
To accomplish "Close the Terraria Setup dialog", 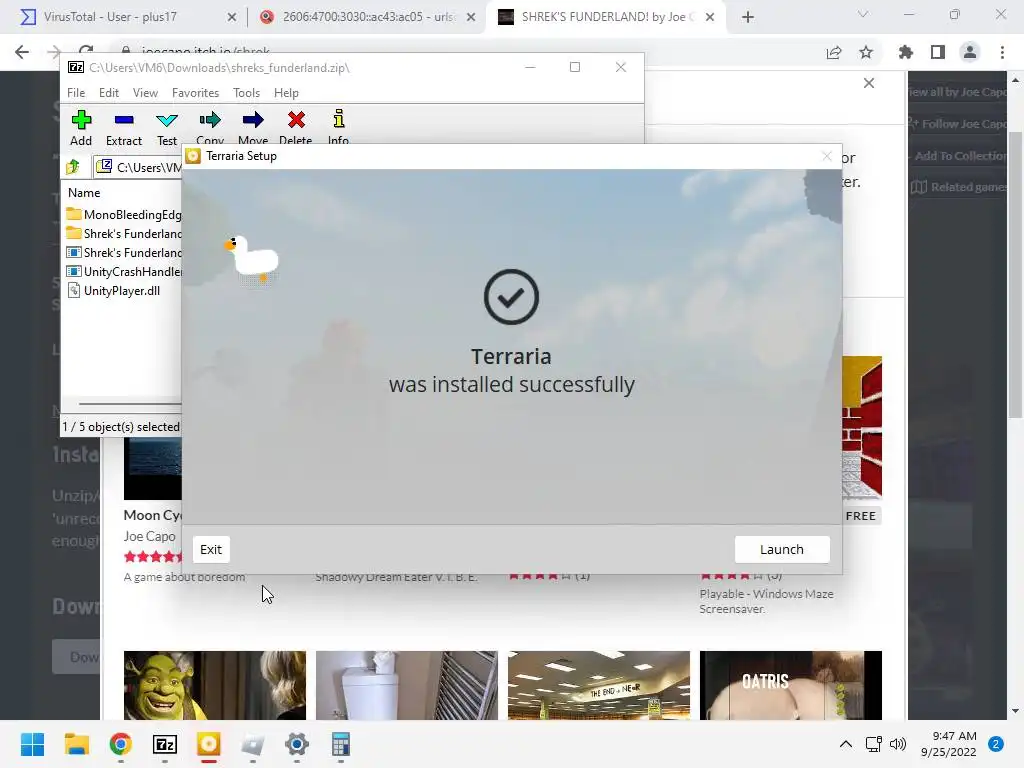I will [x=827, y=156].
